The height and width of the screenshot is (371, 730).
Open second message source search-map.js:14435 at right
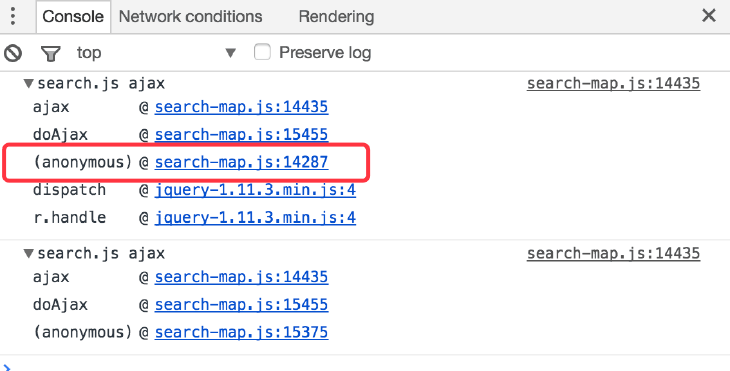pos(613,254)
